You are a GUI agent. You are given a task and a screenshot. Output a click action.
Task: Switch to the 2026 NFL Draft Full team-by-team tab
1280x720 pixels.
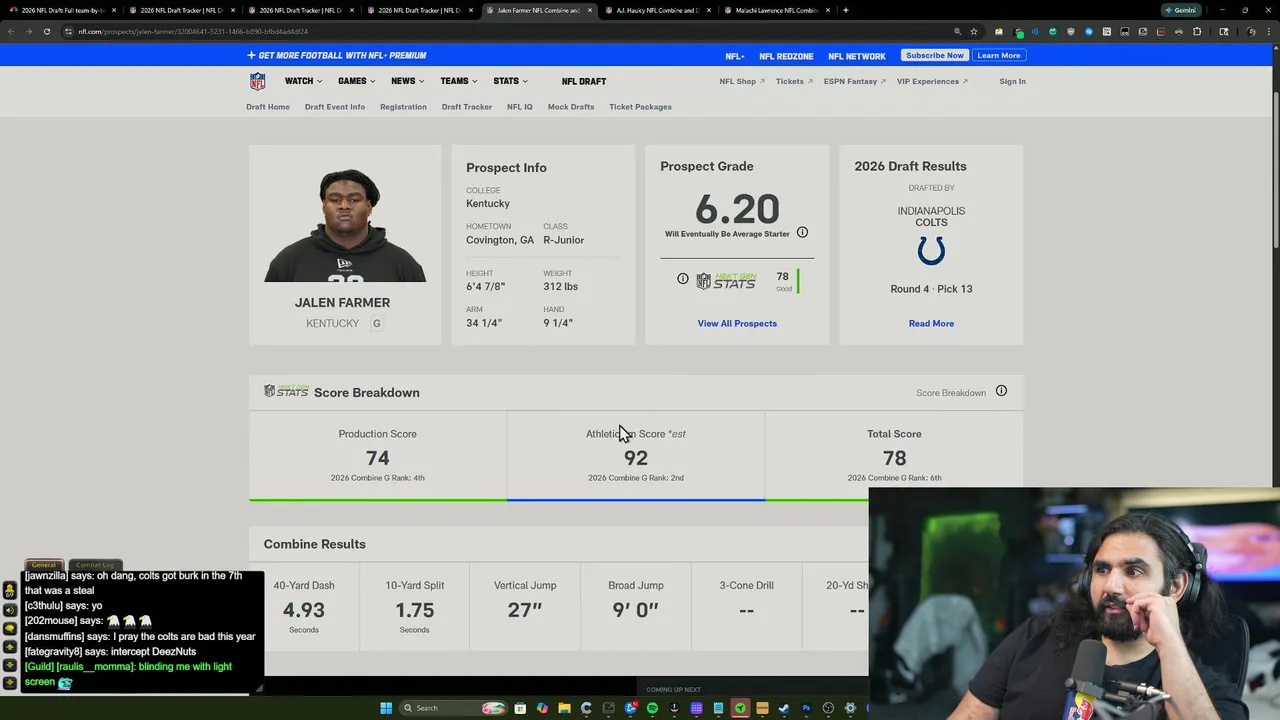click(x=63, y=10)
